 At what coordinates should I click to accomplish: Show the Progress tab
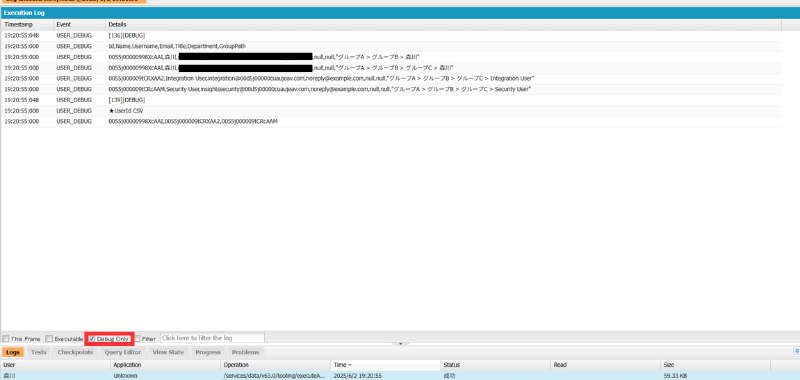coord(208,352)
